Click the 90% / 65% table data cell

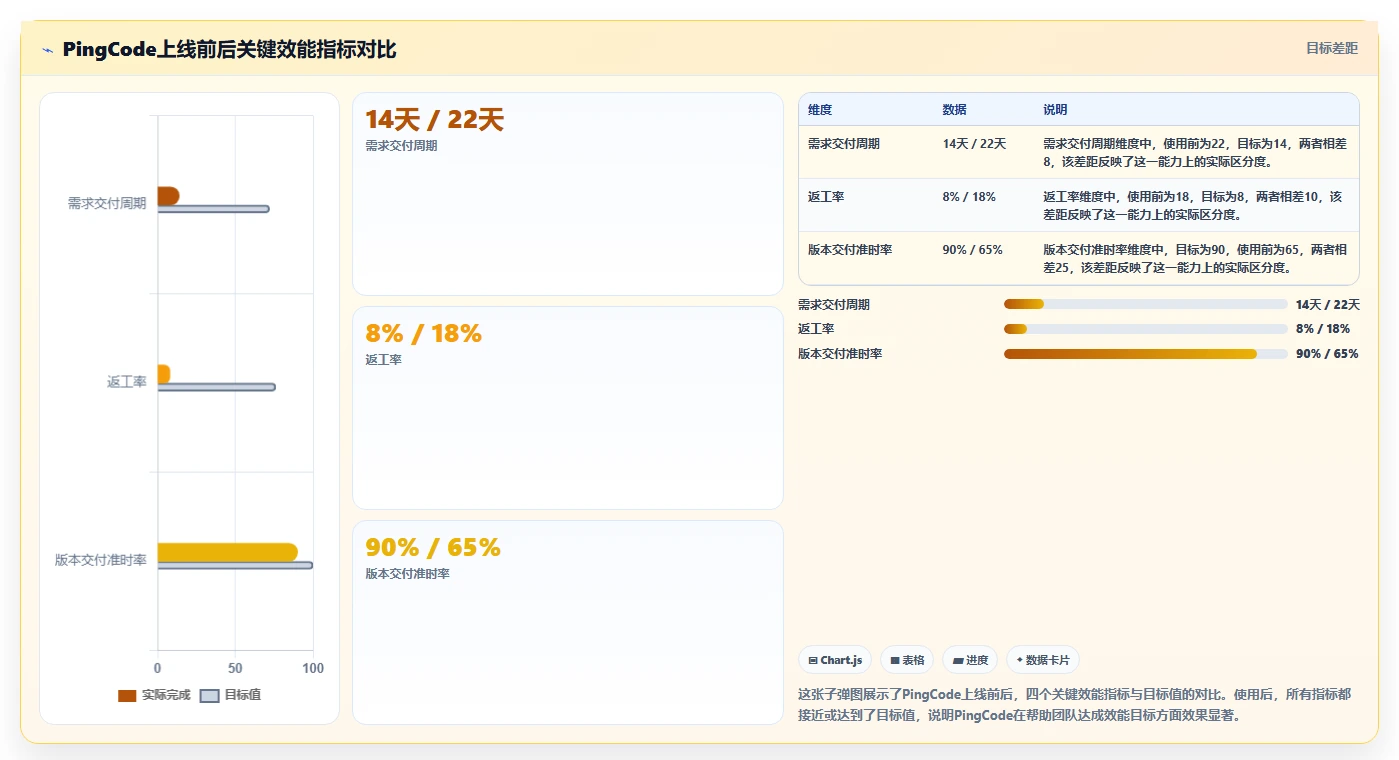(x=972, y=250)
